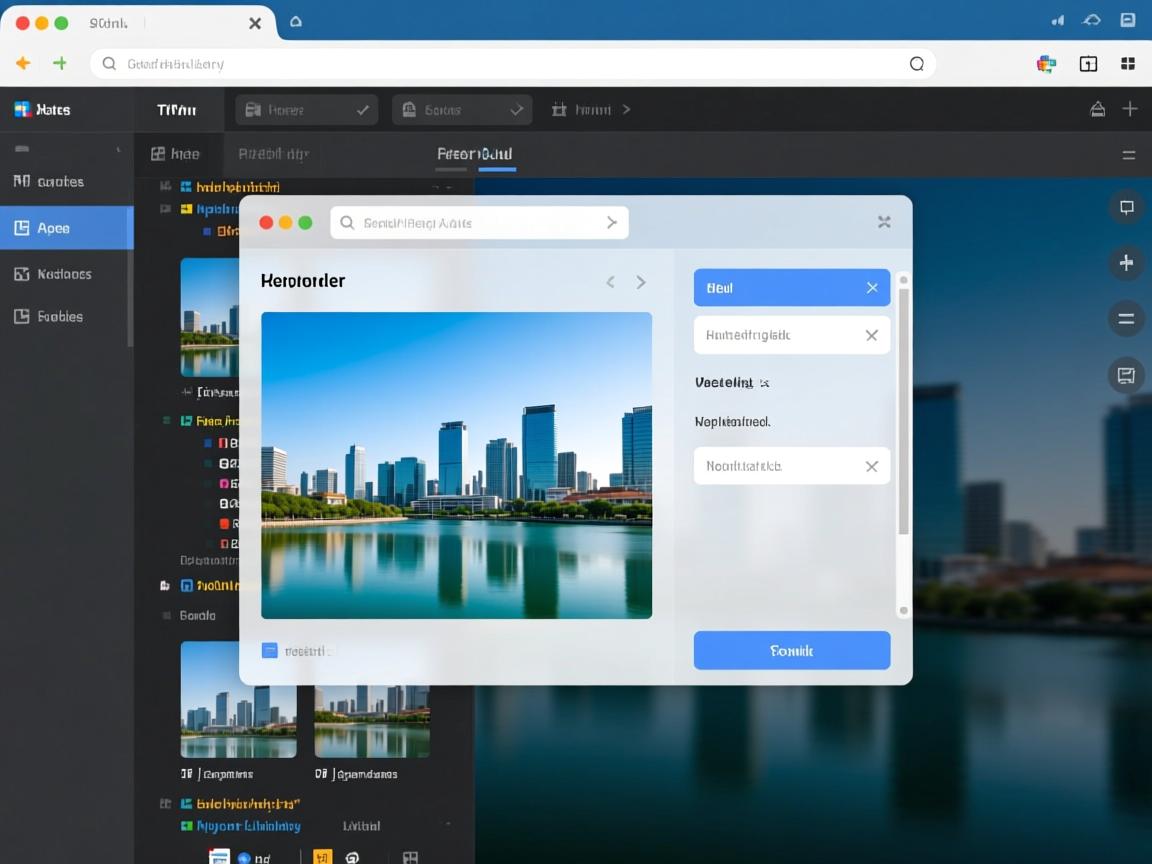Toggle the blue checkbox at dialog bottom left
Screen dimensions: 1152x864
[x=269, y=650]
